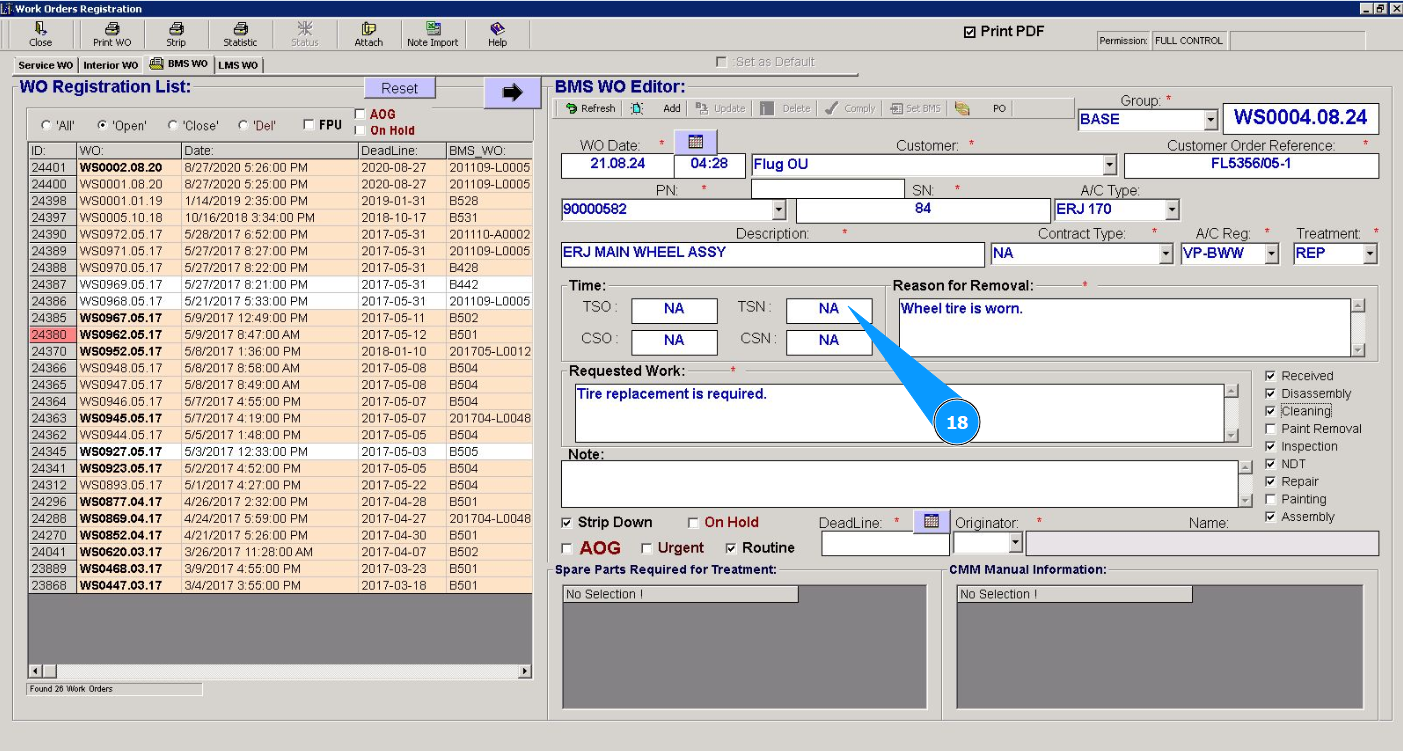Select work order WS0967.05.17 row
1403x751 pixels.
(x=120, y=318)
